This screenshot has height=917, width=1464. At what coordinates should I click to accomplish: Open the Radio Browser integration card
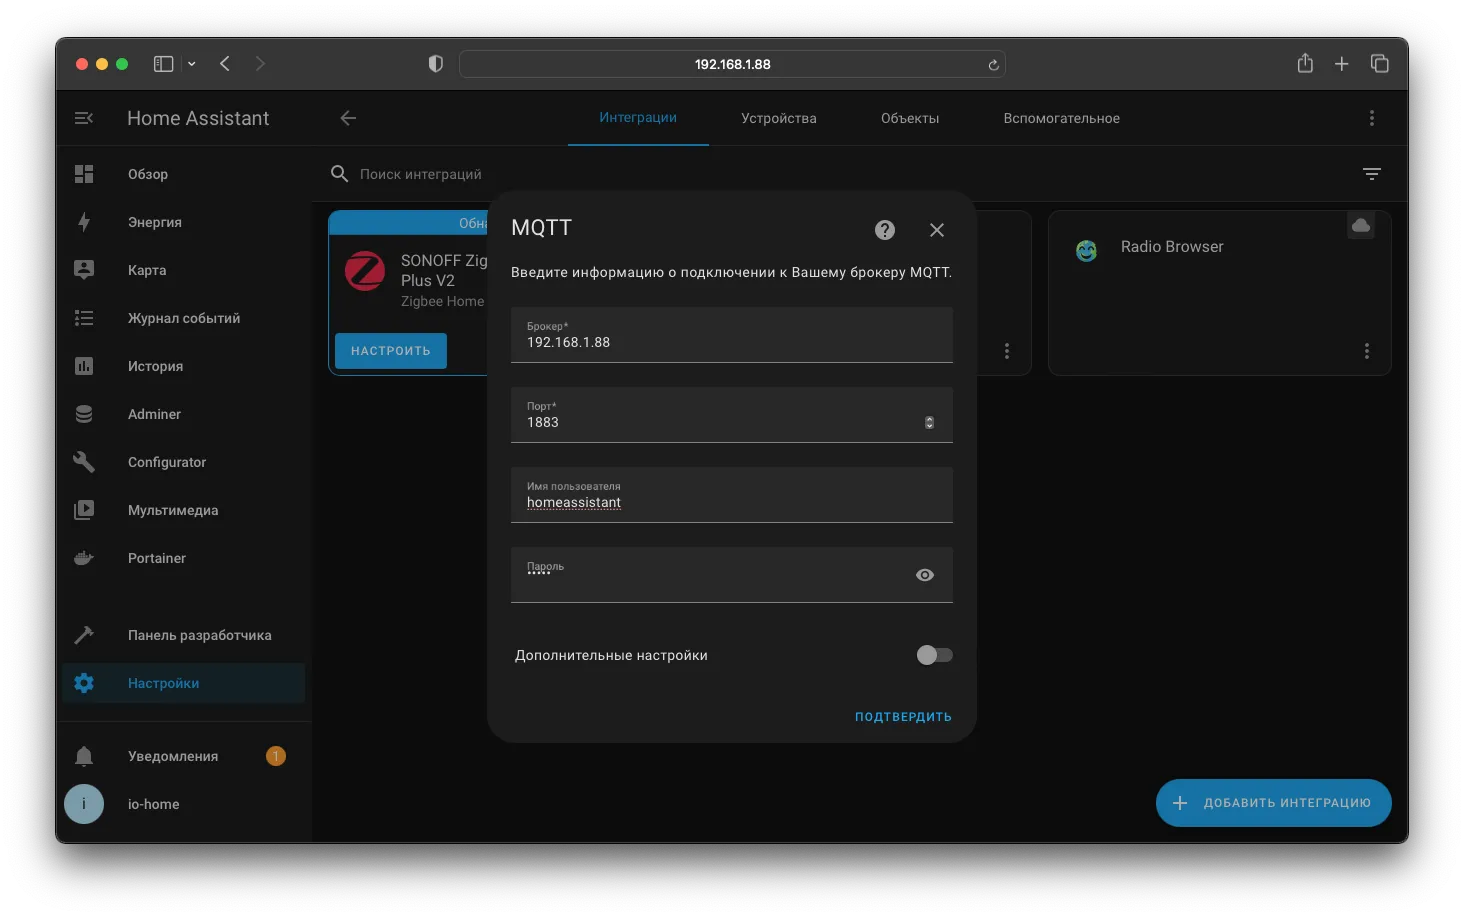(x=1220, y=293)
